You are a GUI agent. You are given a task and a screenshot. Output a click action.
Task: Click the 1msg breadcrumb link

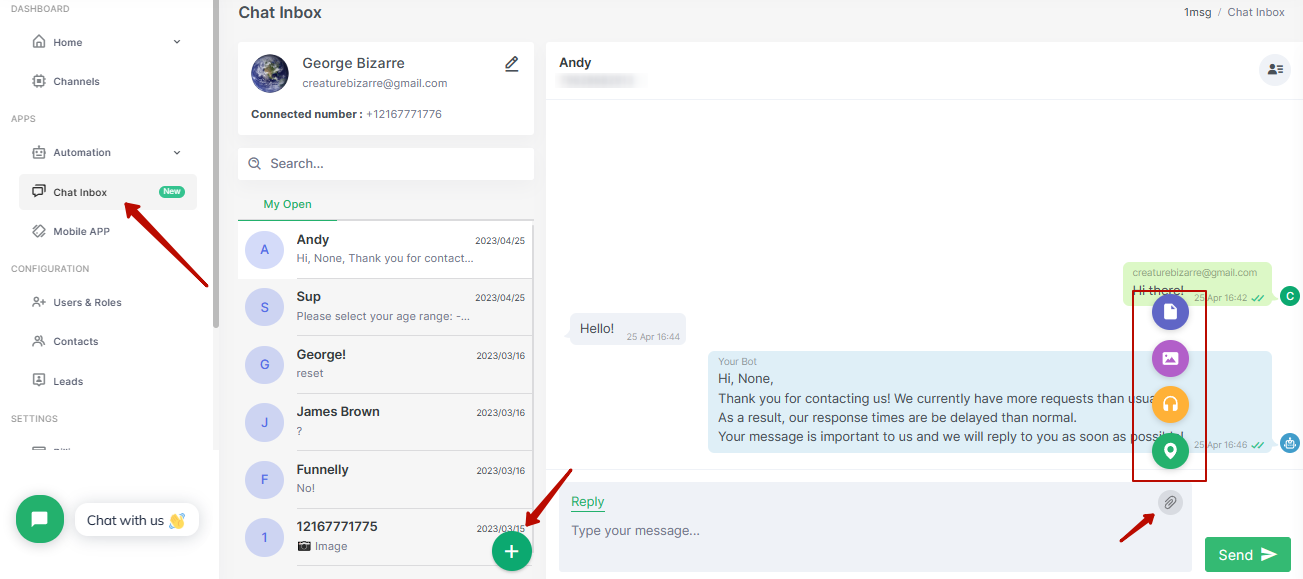coord(1197,12)
